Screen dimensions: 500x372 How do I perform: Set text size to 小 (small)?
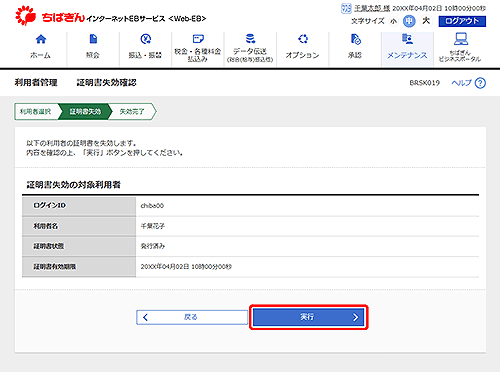[394, 21]
